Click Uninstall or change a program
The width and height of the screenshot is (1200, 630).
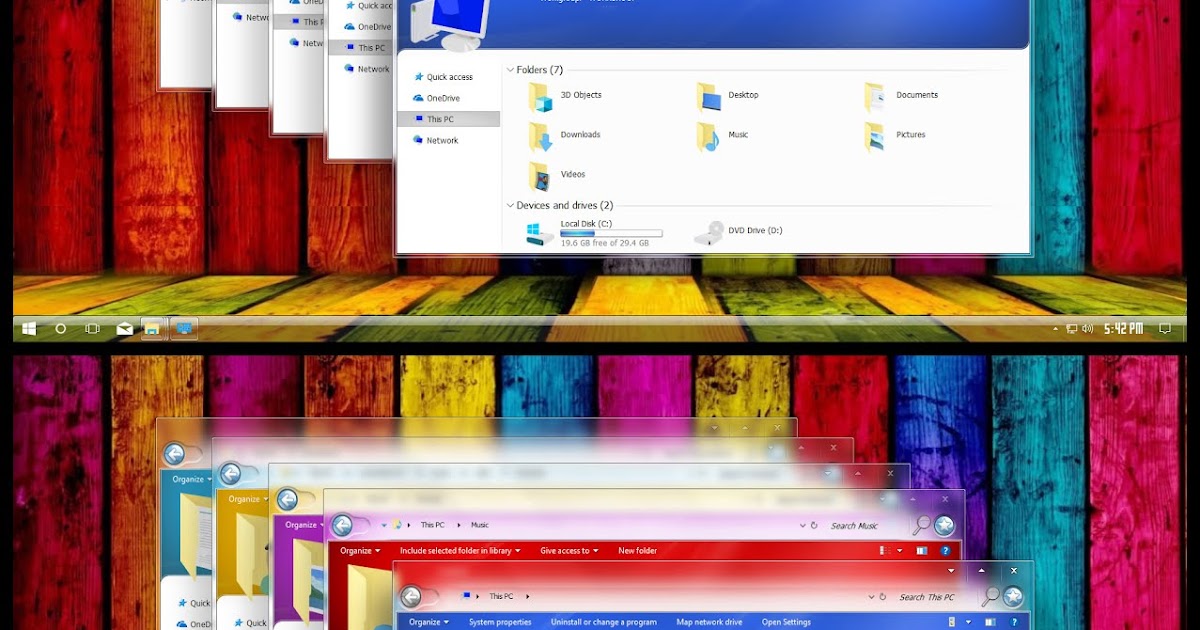603,622
